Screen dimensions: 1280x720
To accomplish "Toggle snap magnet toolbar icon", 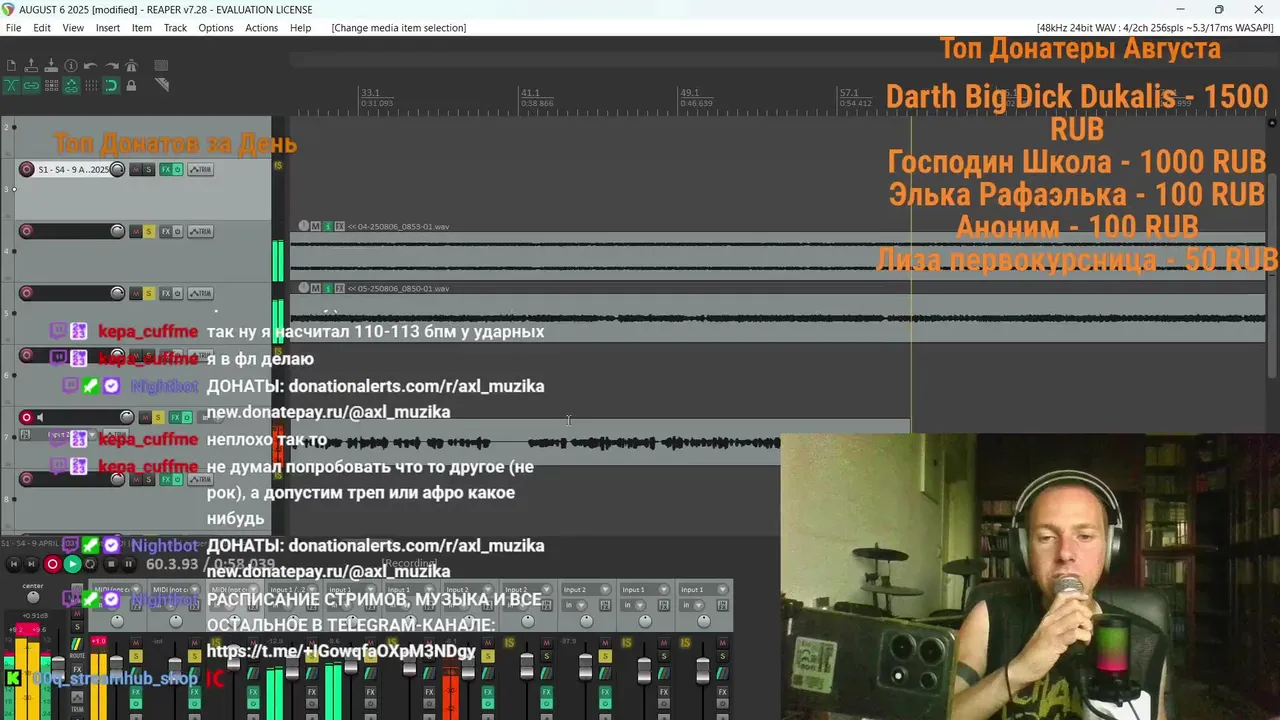I will pyautogui.click(x=111, y=85).
